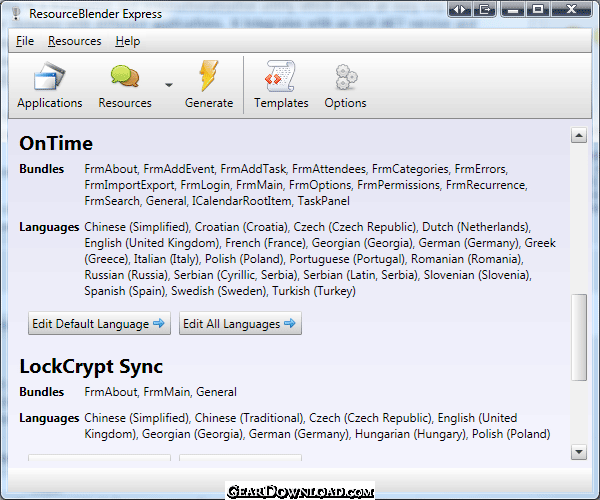This screenshot has height=500, width=600.
Task: Click the scrollbar down arrow
Action: 579,452
